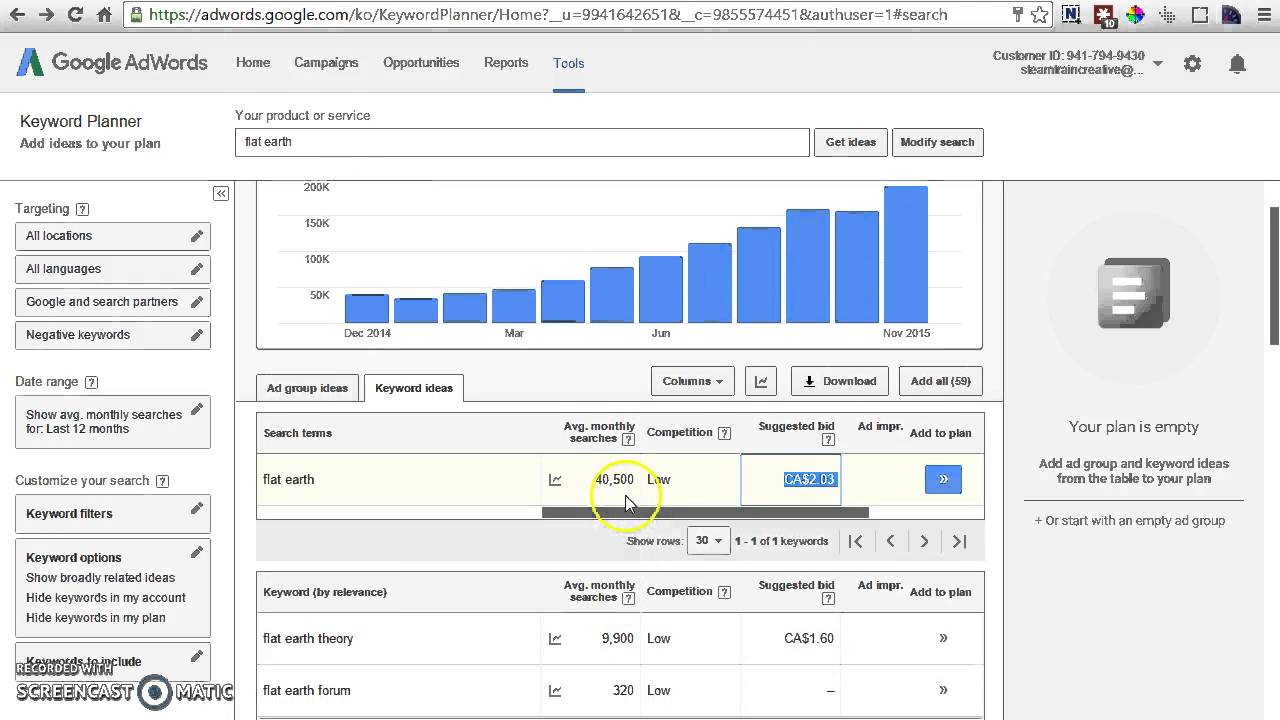The image size is (1280, 720).
Task: Open the Show rows 30 dropdown
Action: click(708, 541)
